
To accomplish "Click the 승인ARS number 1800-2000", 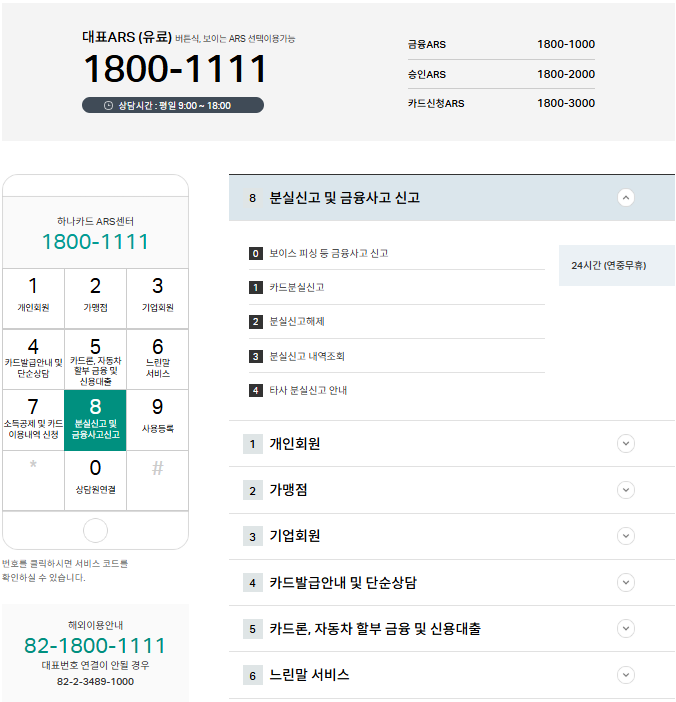I will pos(566,74).
